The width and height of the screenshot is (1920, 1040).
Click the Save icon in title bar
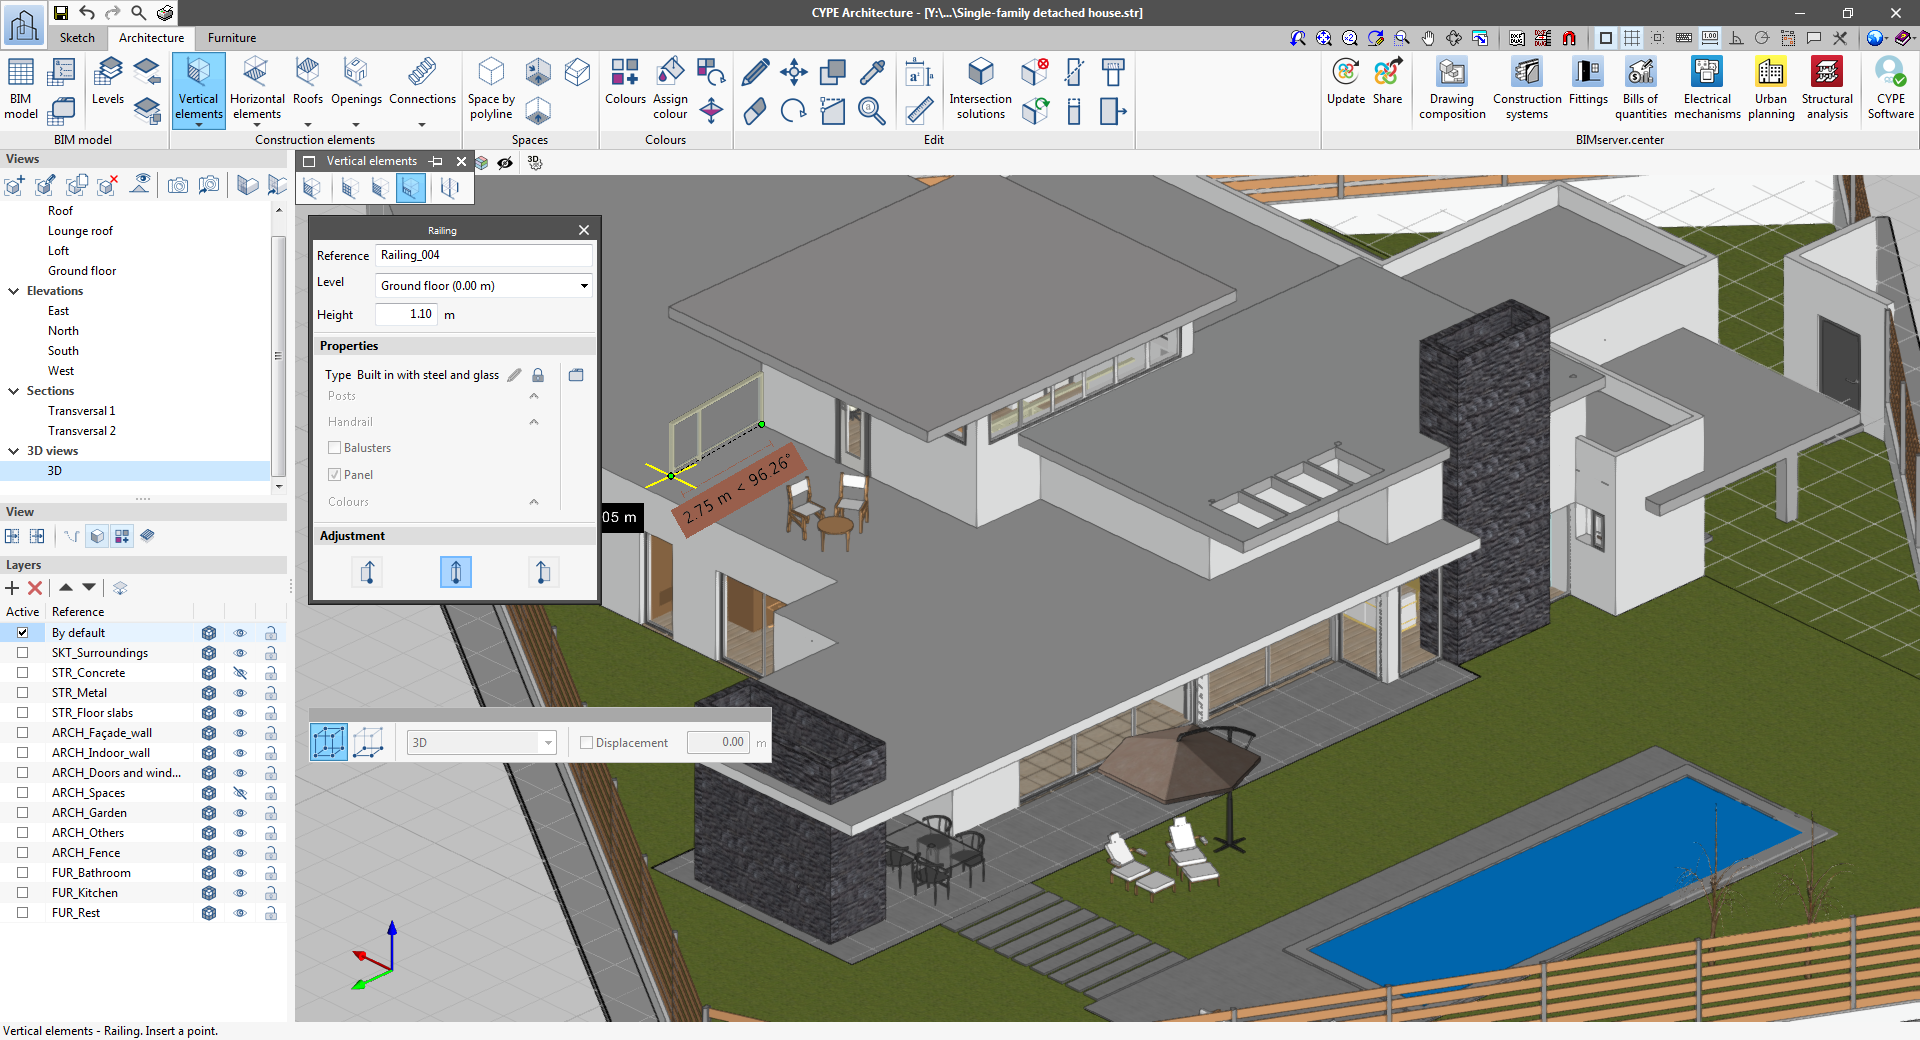tap(61, 13)
